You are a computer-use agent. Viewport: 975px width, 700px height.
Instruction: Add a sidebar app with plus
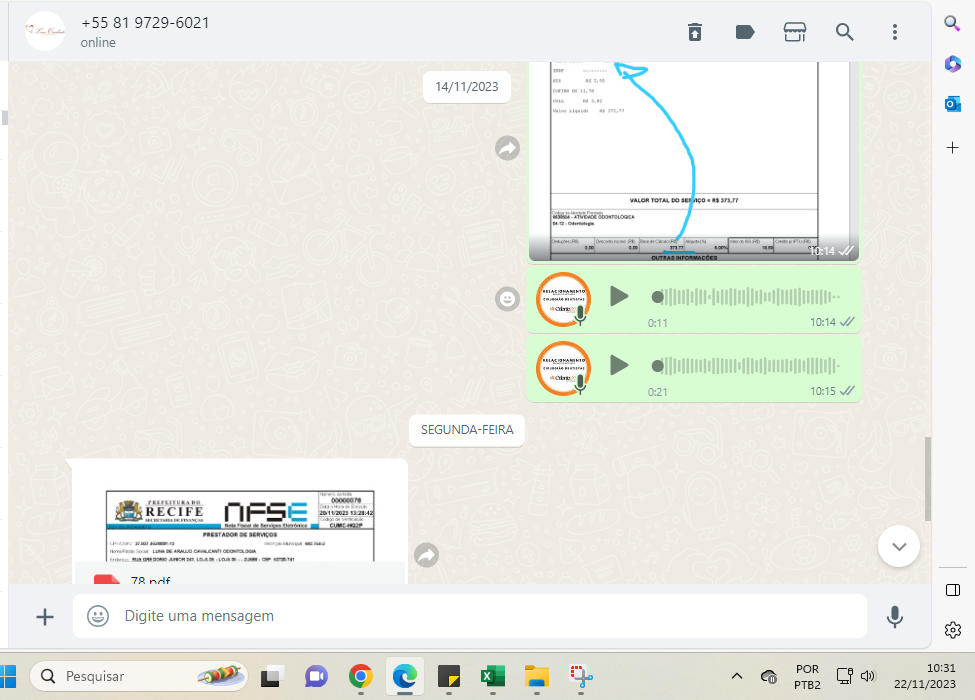click(953, 147)
